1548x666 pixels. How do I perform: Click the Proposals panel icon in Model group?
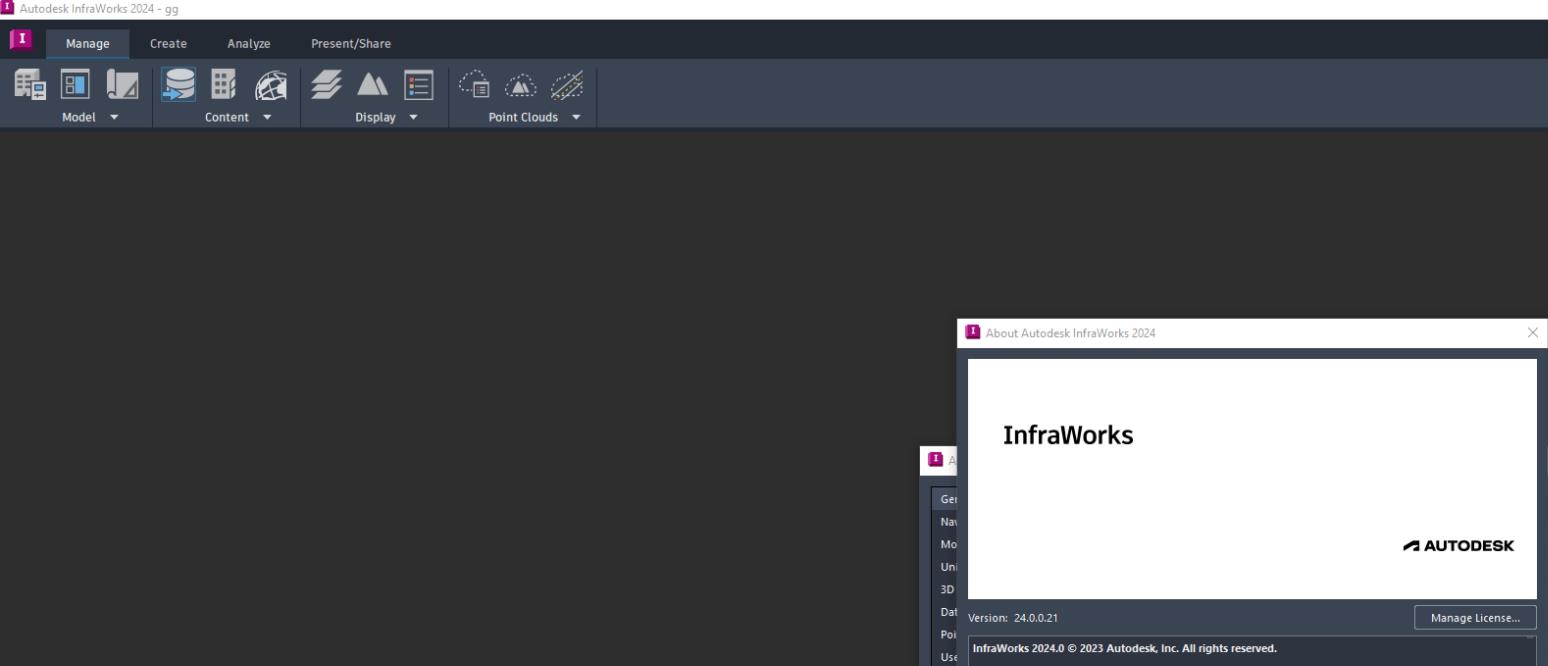coord(76,86)
